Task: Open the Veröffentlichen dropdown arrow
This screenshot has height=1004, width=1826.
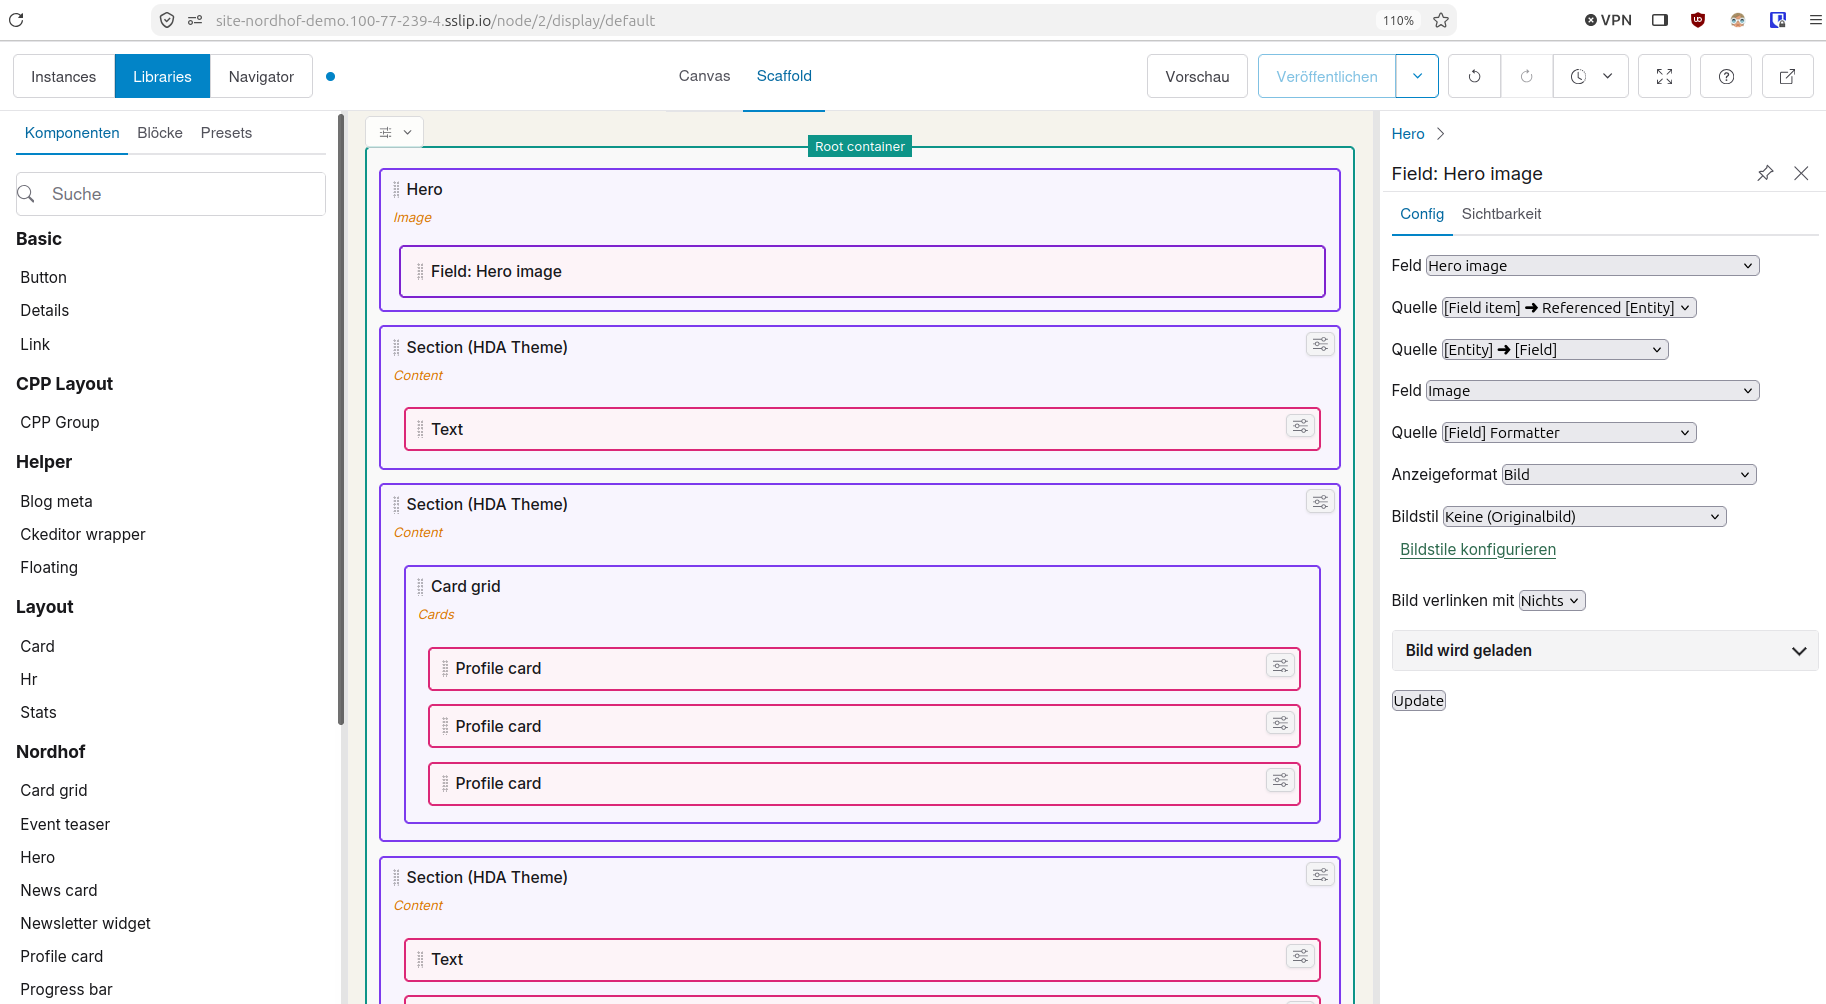Action: pos(1417,76)
